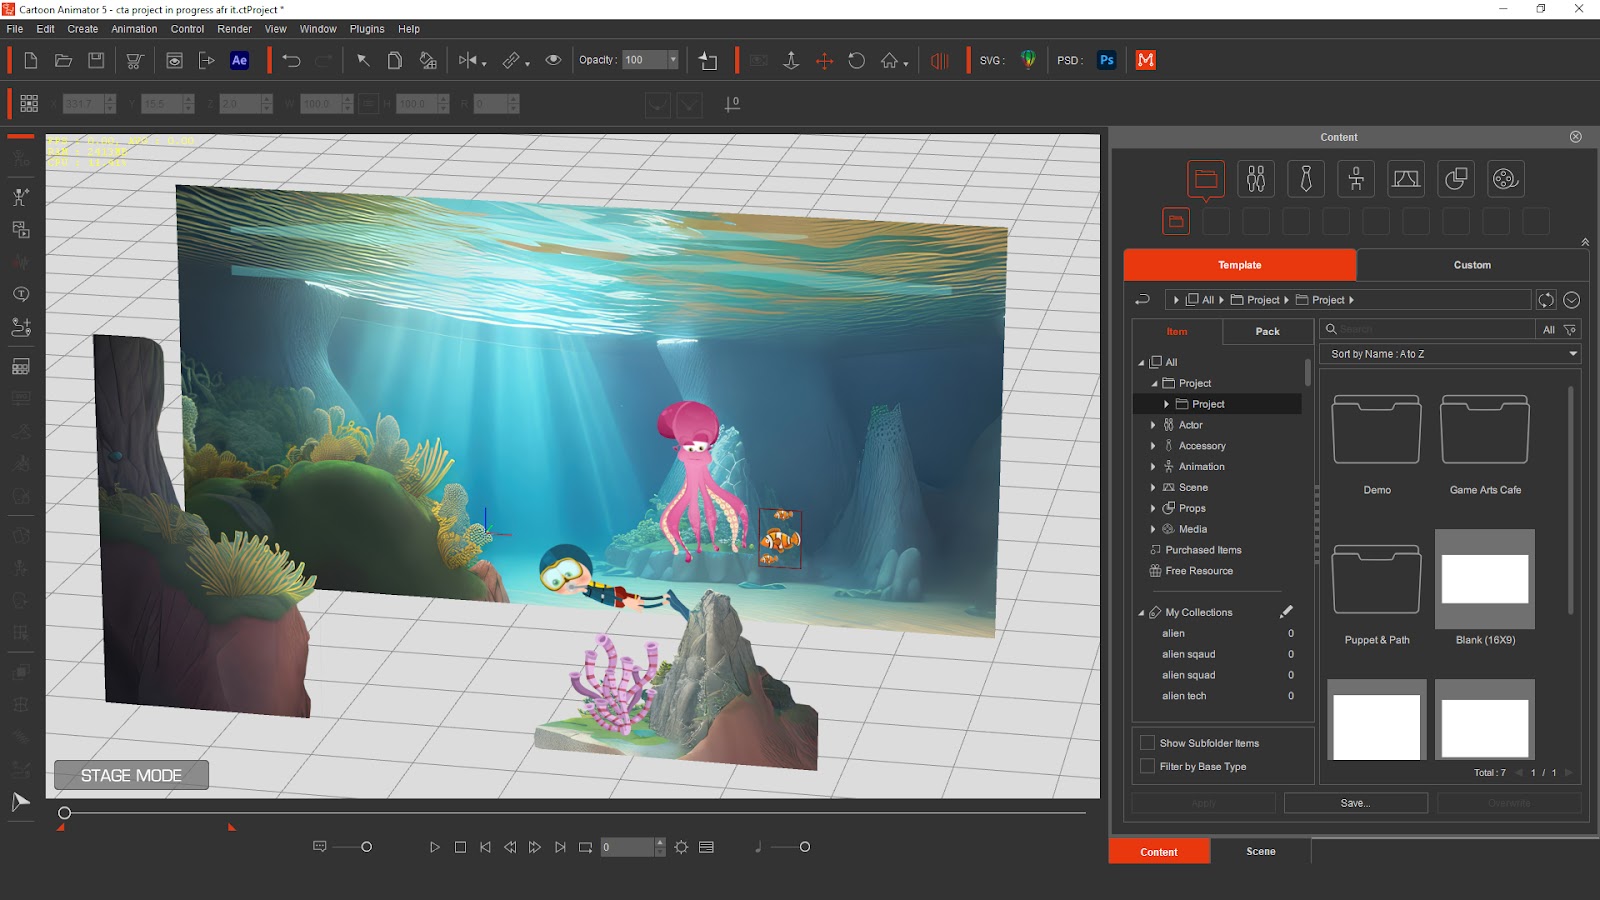The image size is (1600, 900).
Task: Open the Accessory (tie) category icon
Action: 1305,178
